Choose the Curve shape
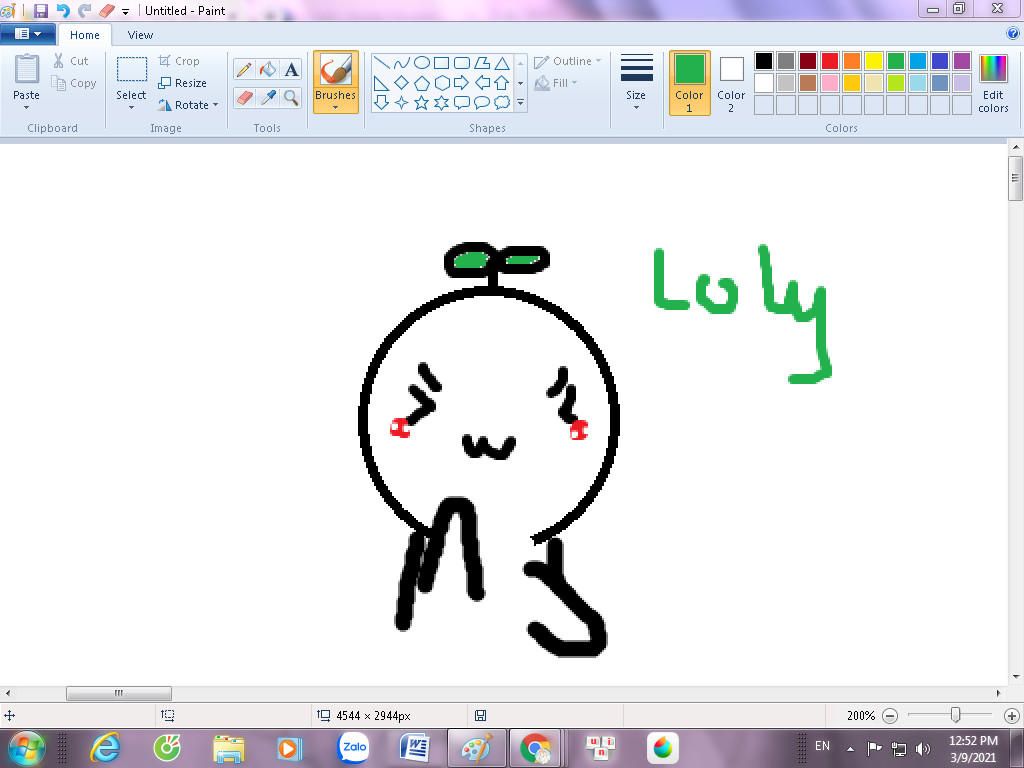 (x=402, y=63)
